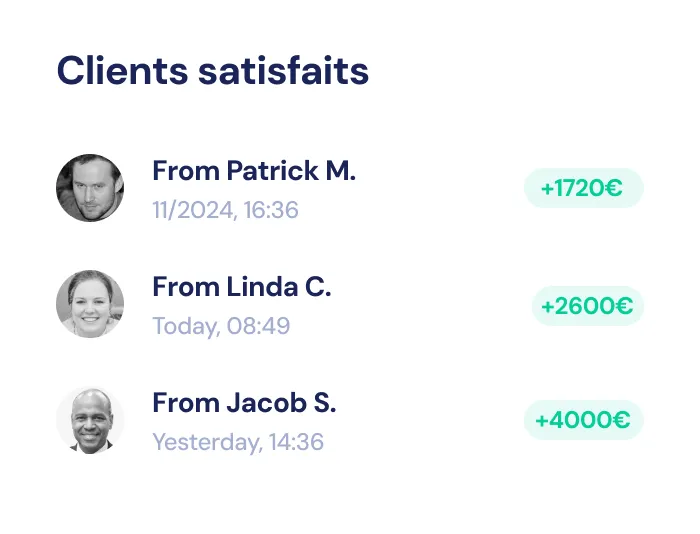Click the word From before Jacob
Viewport: 700px width, 534px height.
pyautogui.click(x=186, y=403)
